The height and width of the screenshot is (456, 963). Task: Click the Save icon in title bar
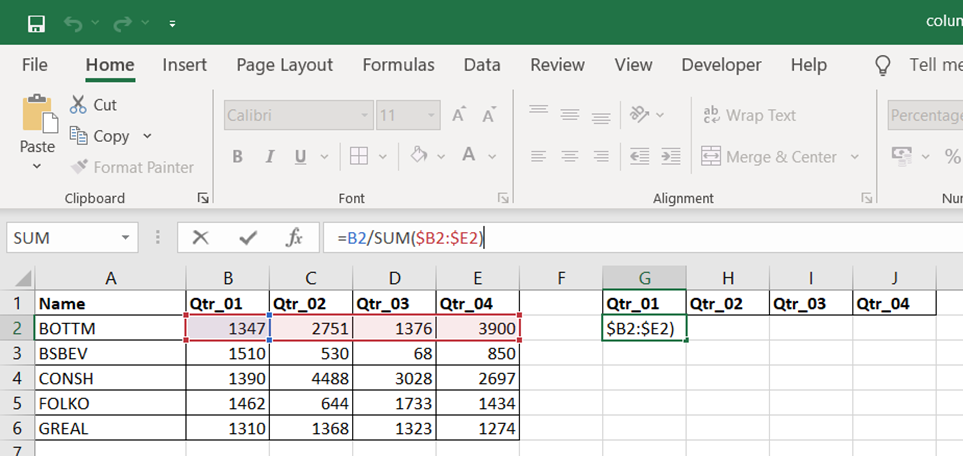click(36, 22)
